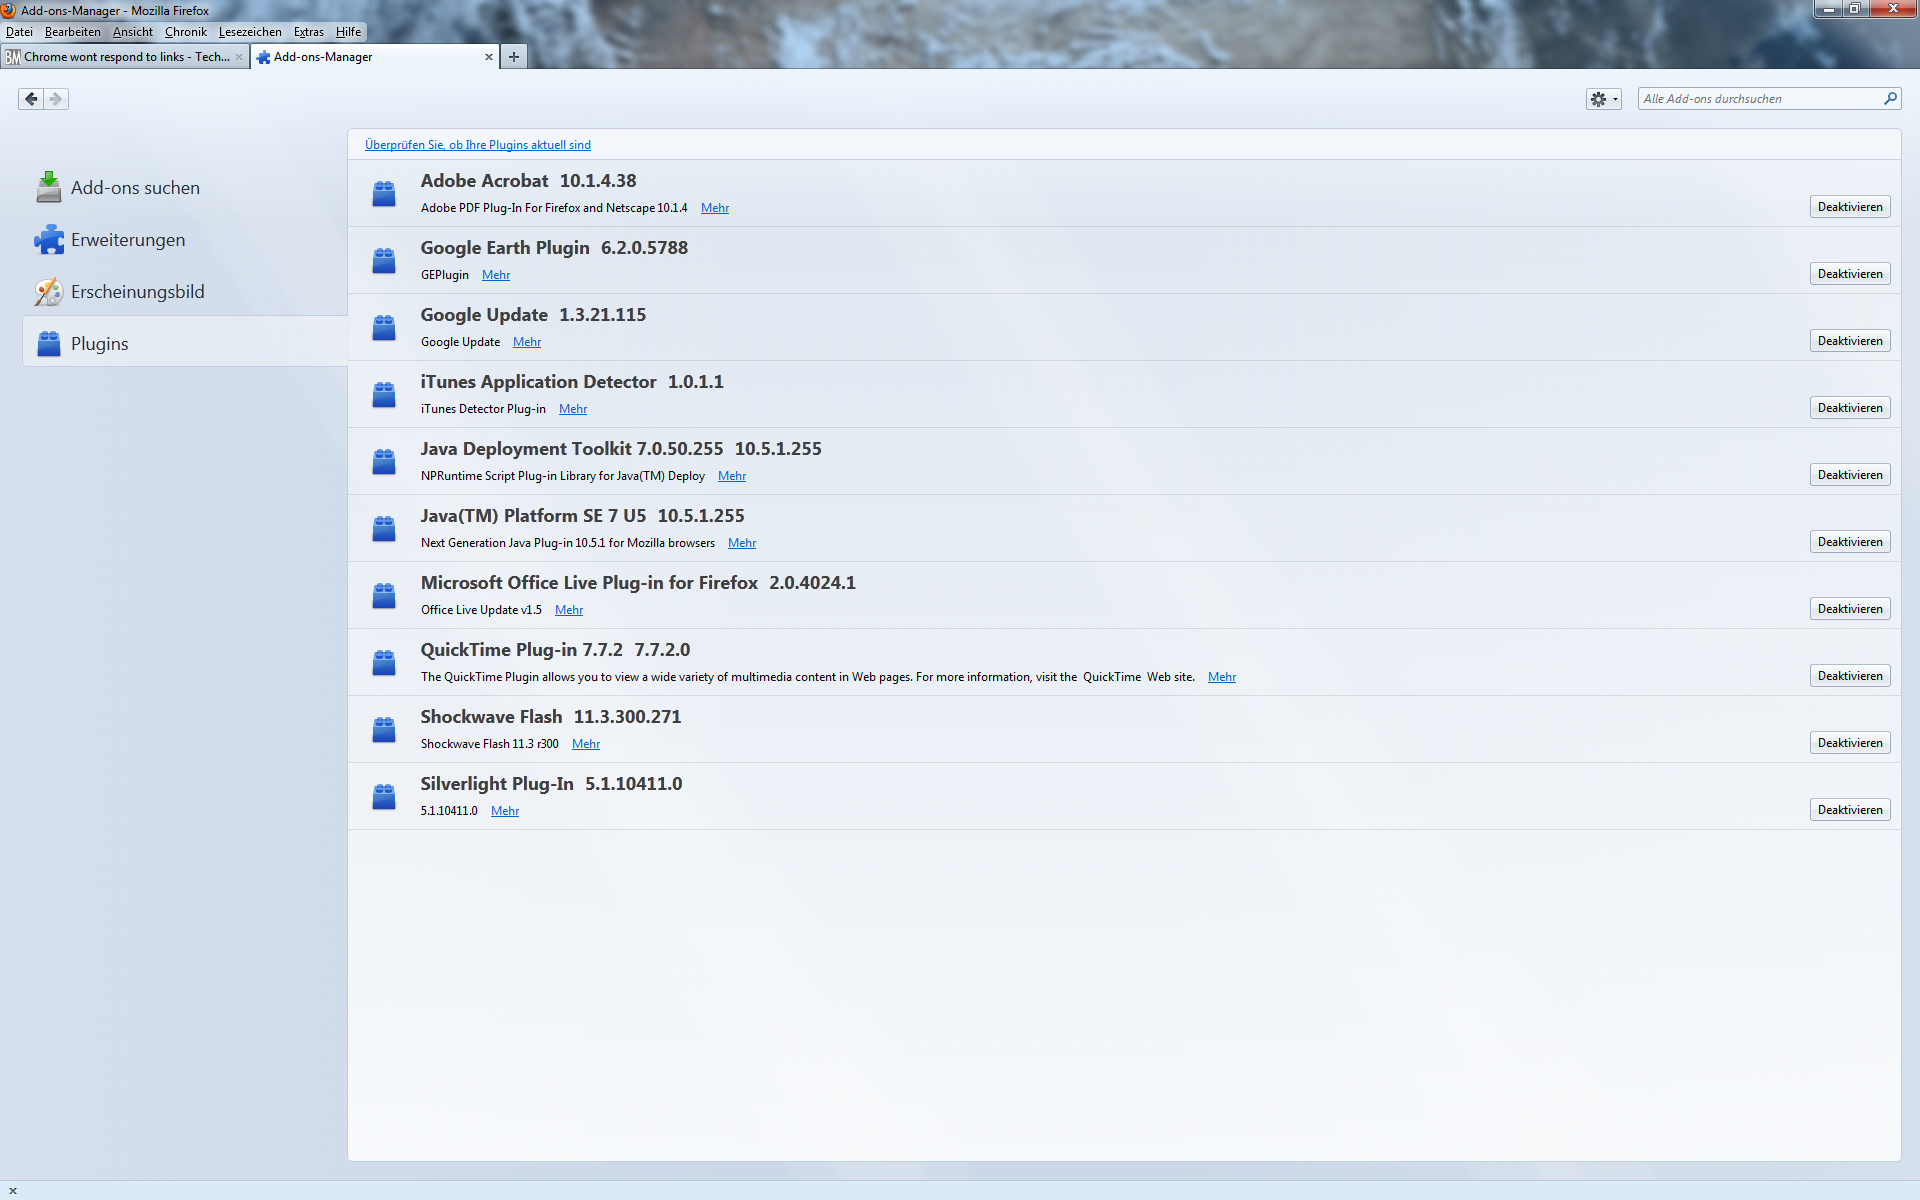Click the QuickTime Plug-in icon
This screenshot has height=1200, width=1920.
point(384,662)
